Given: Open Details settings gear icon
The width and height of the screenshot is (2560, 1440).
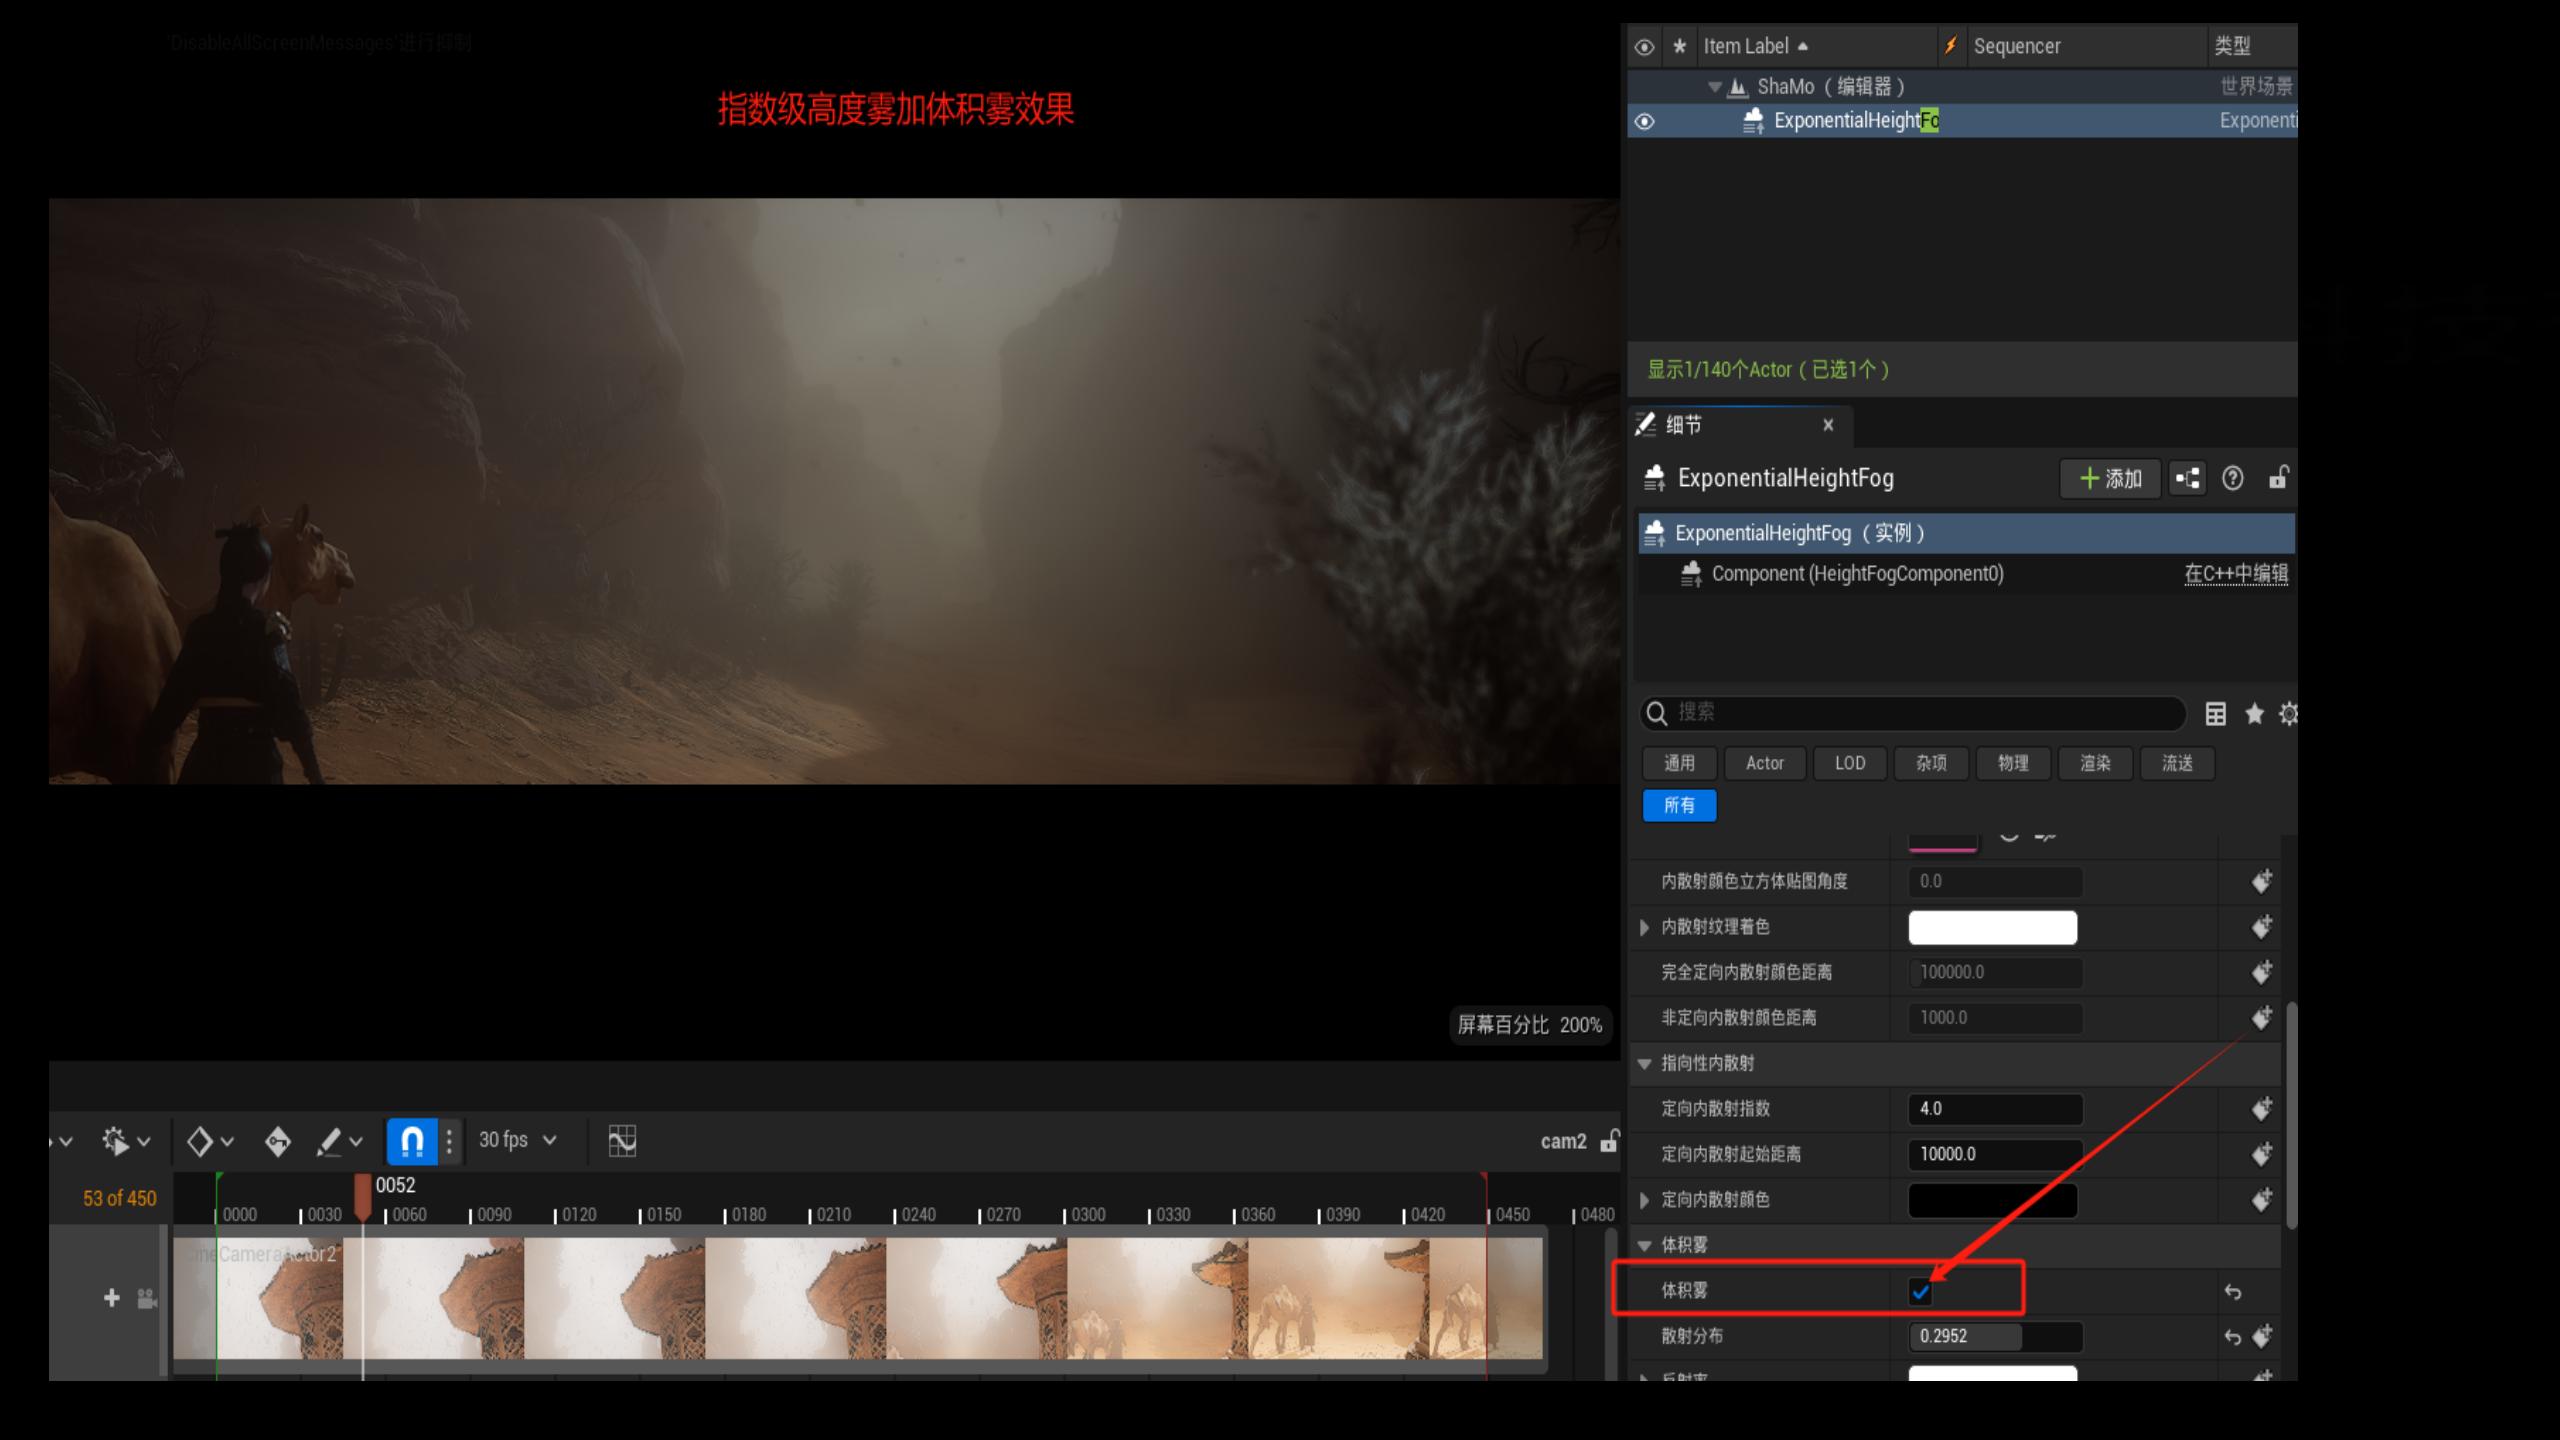Looking at the screenshot, I should (2287, 714).
